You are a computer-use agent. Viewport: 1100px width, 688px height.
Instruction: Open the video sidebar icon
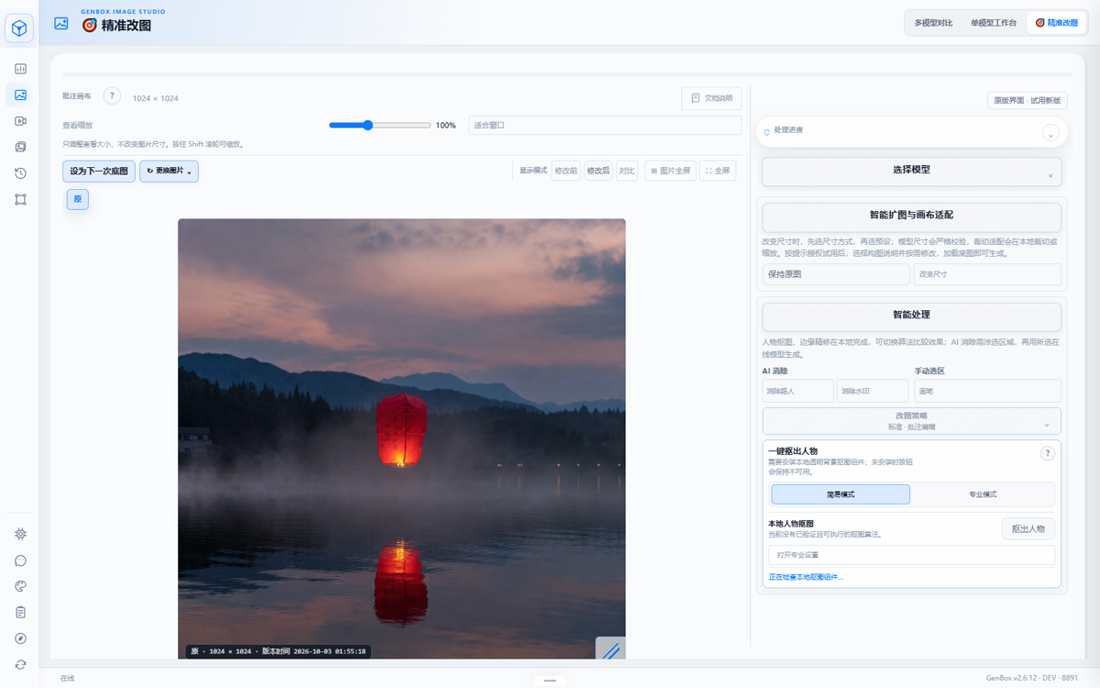pyautogui.click(x=20, y=121)
